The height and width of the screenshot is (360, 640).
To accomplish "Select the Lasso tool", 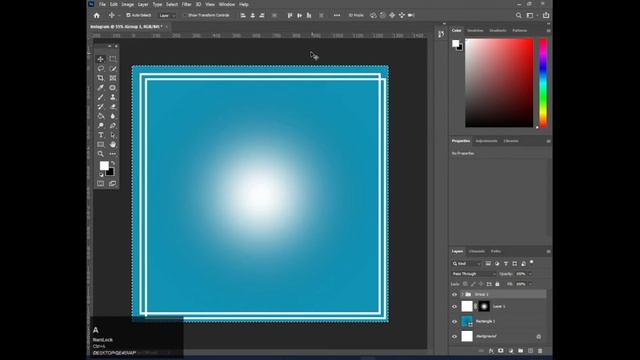I will [100, 69].
